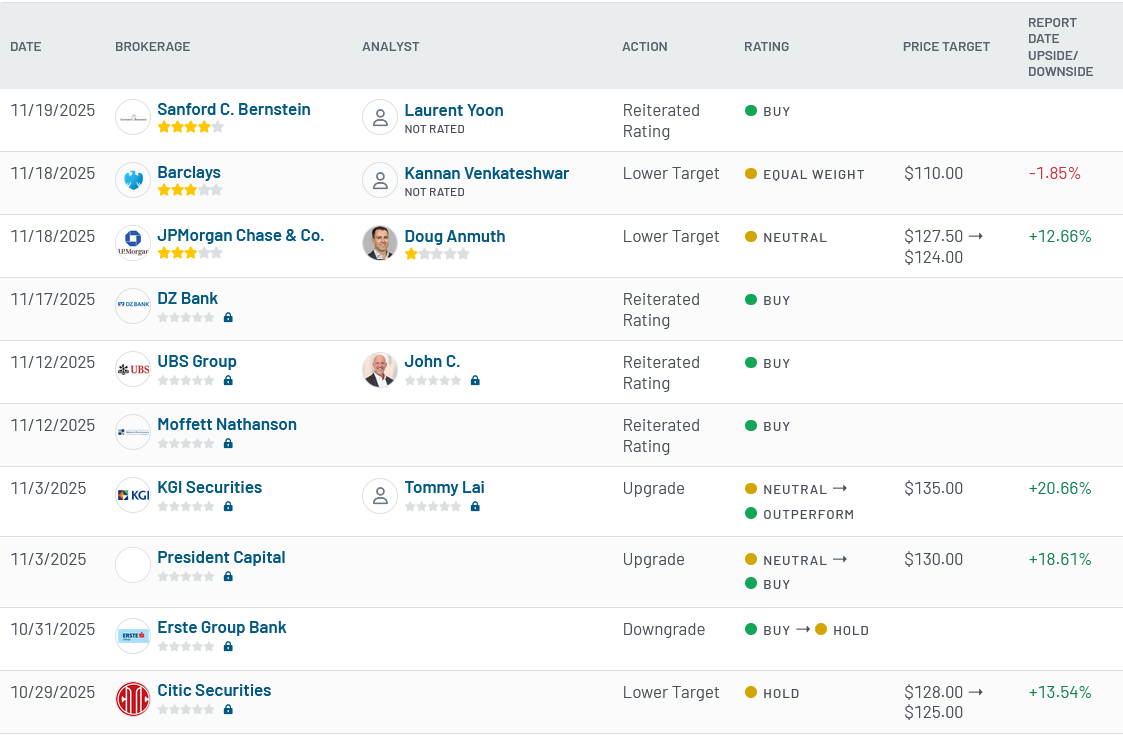The height and width of the screenshot is (736, 1123).
Task: Click the lock icon beside John C.'s rating
Action: [475, 380]
